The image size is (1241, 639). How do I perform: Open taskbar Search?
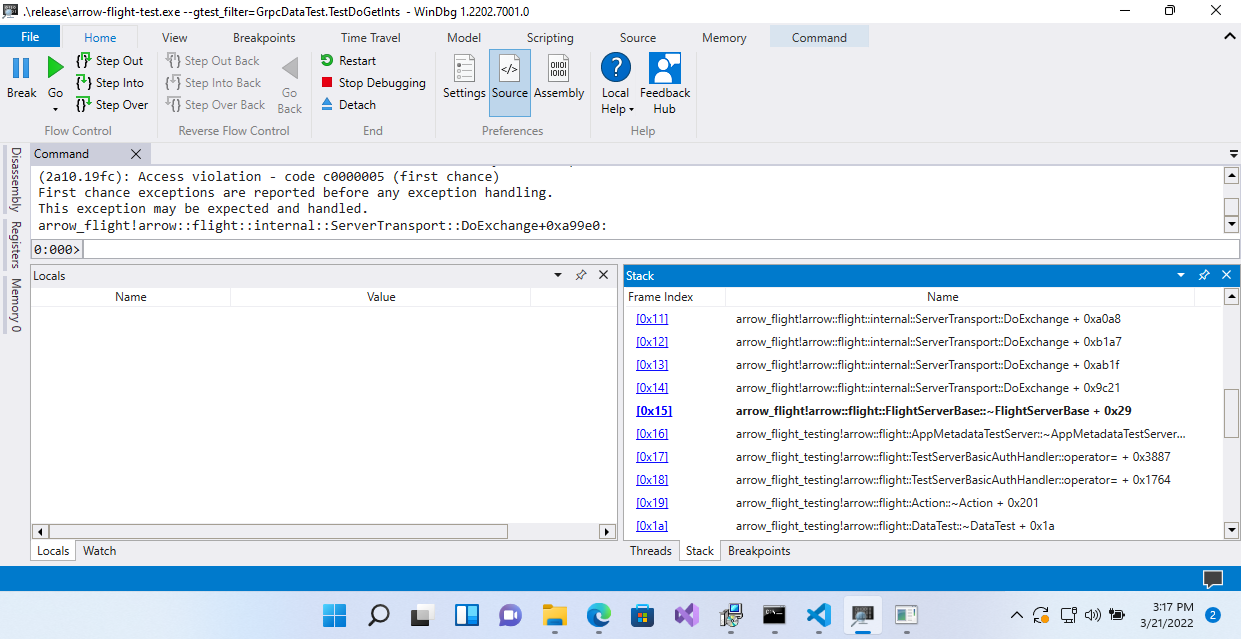[x=379, y=615]
